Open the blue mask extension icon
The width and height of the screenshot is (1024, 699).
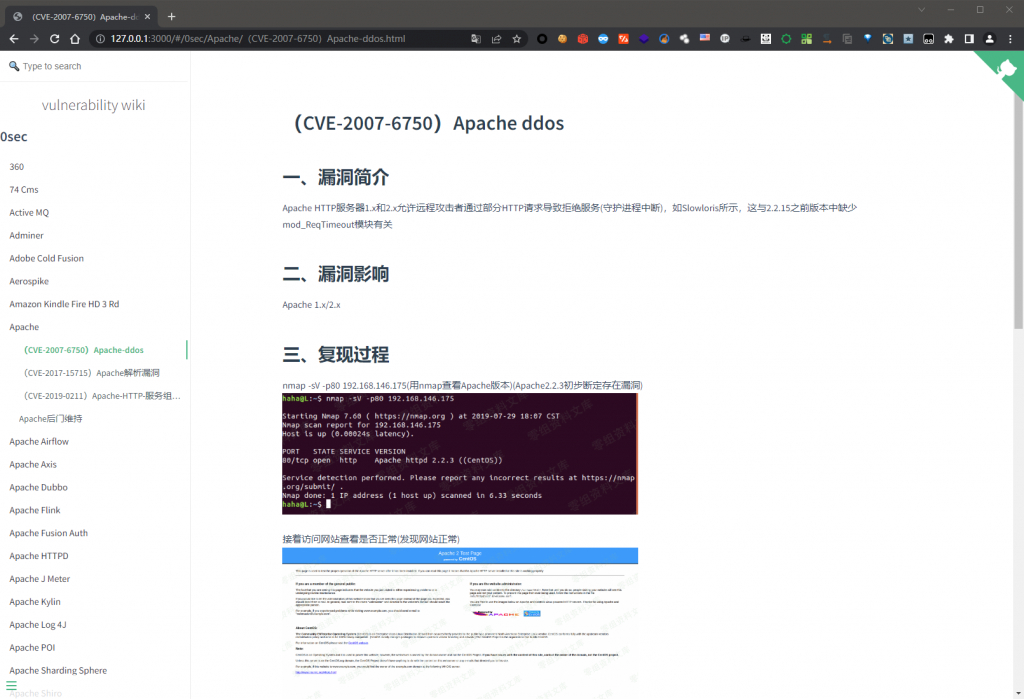point(603,39)
